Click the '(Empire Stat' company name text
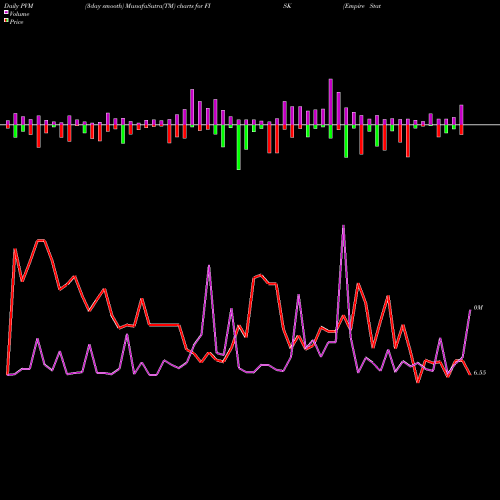This screenshot has width=500, height=500. [362, 6]
